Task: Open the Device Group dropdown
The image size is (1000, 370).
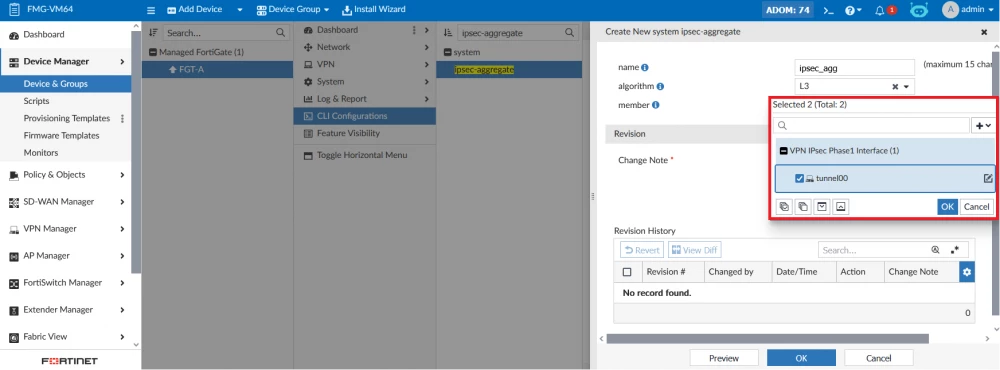Action: pos(293,10)
